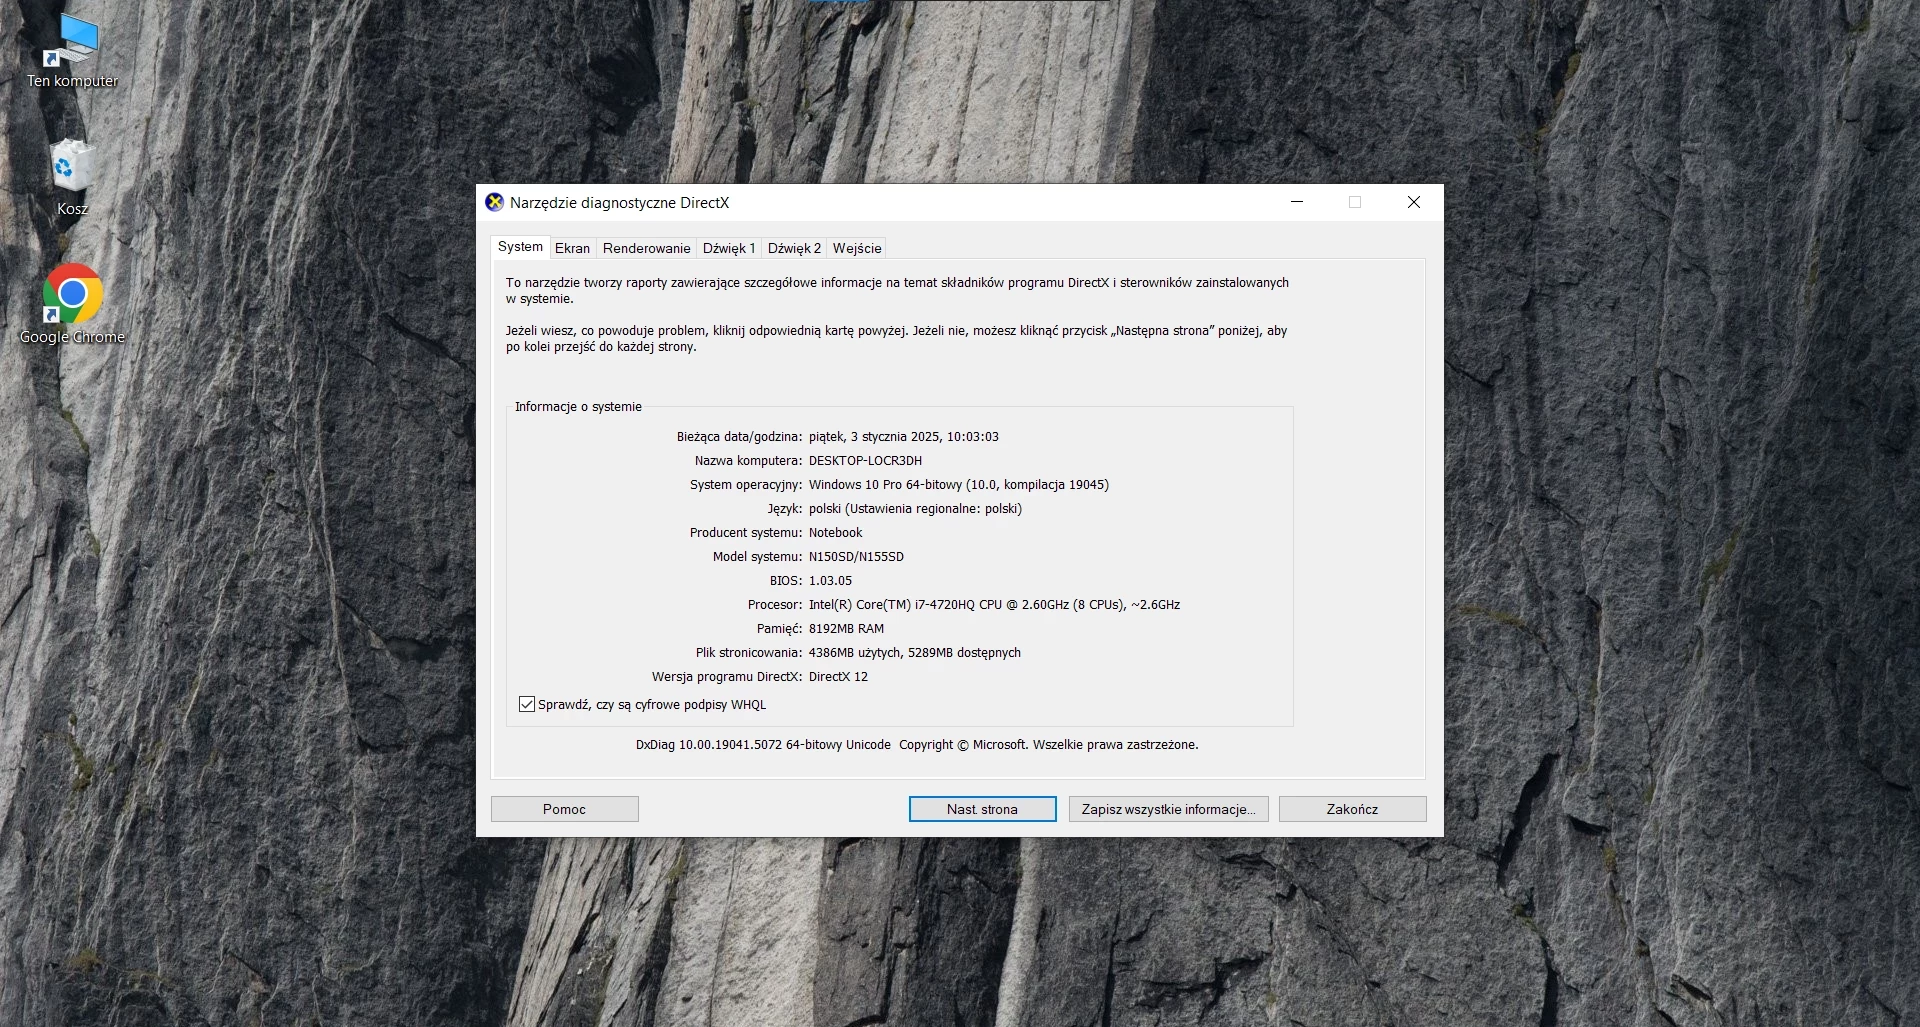
Task: Click the Zakończ button
Action: tap(1352, 809)
